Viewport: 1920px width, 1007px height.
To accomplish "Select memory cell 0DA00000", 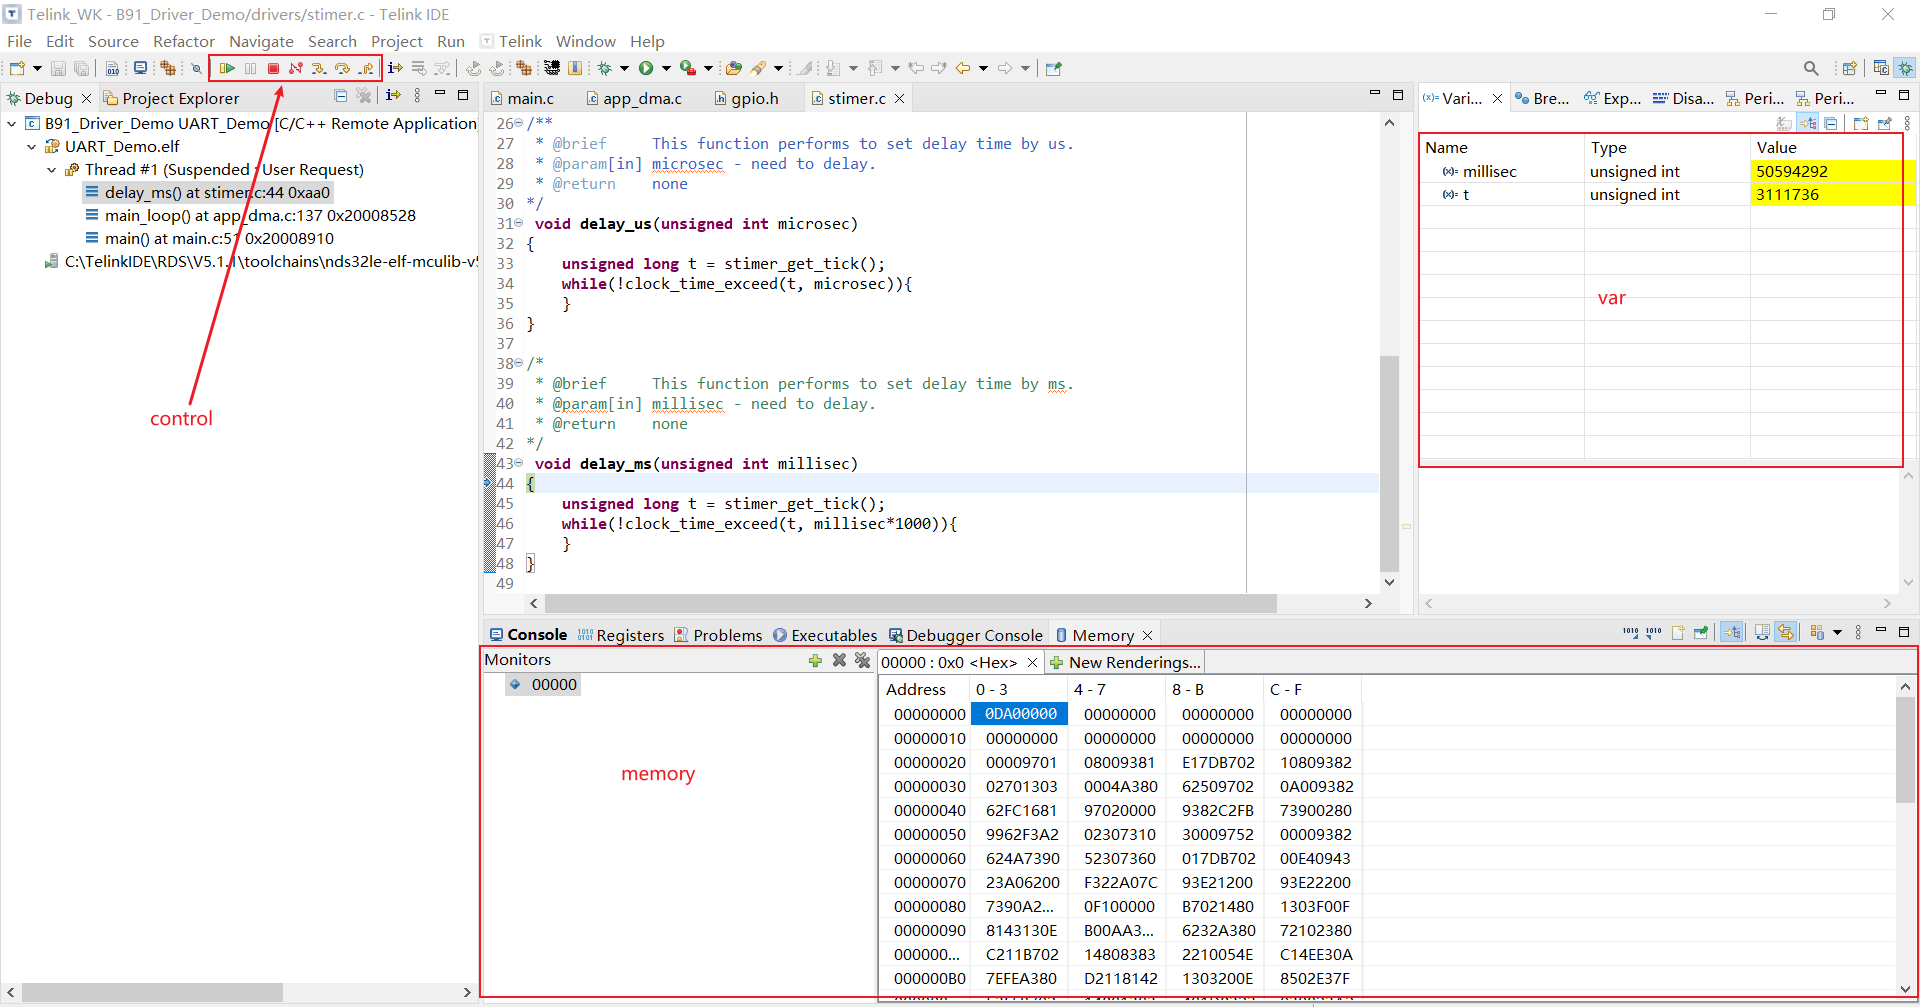I will click(x=1020, y=713).
